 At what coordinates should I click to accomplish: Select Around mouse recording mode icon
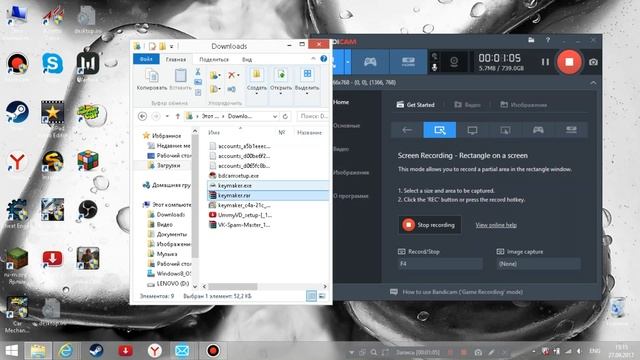[505, 130]
